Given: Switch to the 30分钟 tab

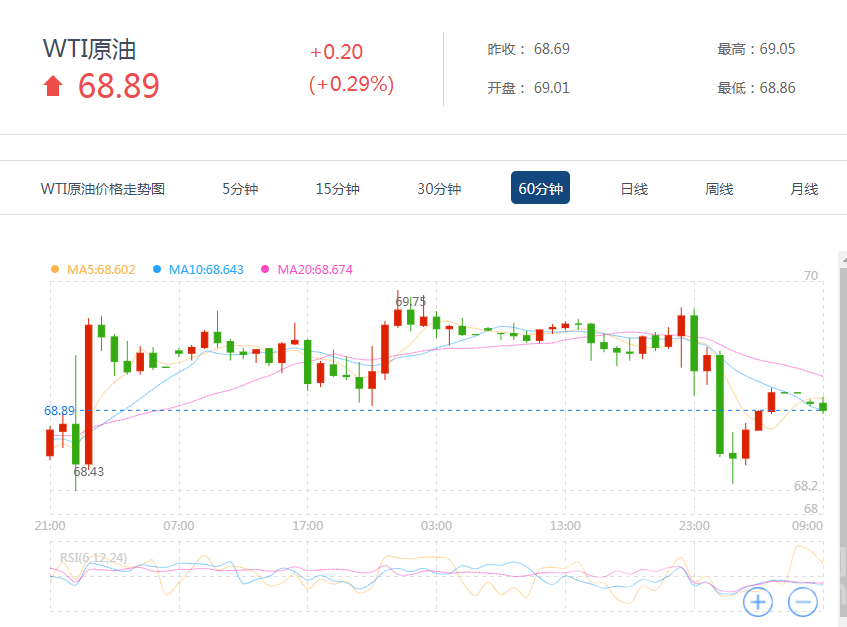Looking at the screenshot, I should pos(439,188).
